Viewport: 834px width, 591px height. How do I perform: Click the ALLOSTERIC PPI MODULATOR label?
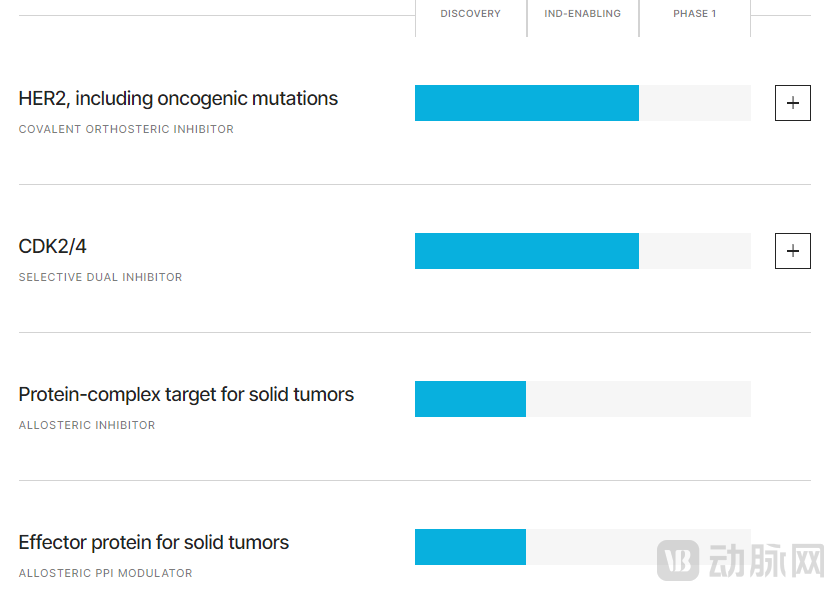point(105,573)
